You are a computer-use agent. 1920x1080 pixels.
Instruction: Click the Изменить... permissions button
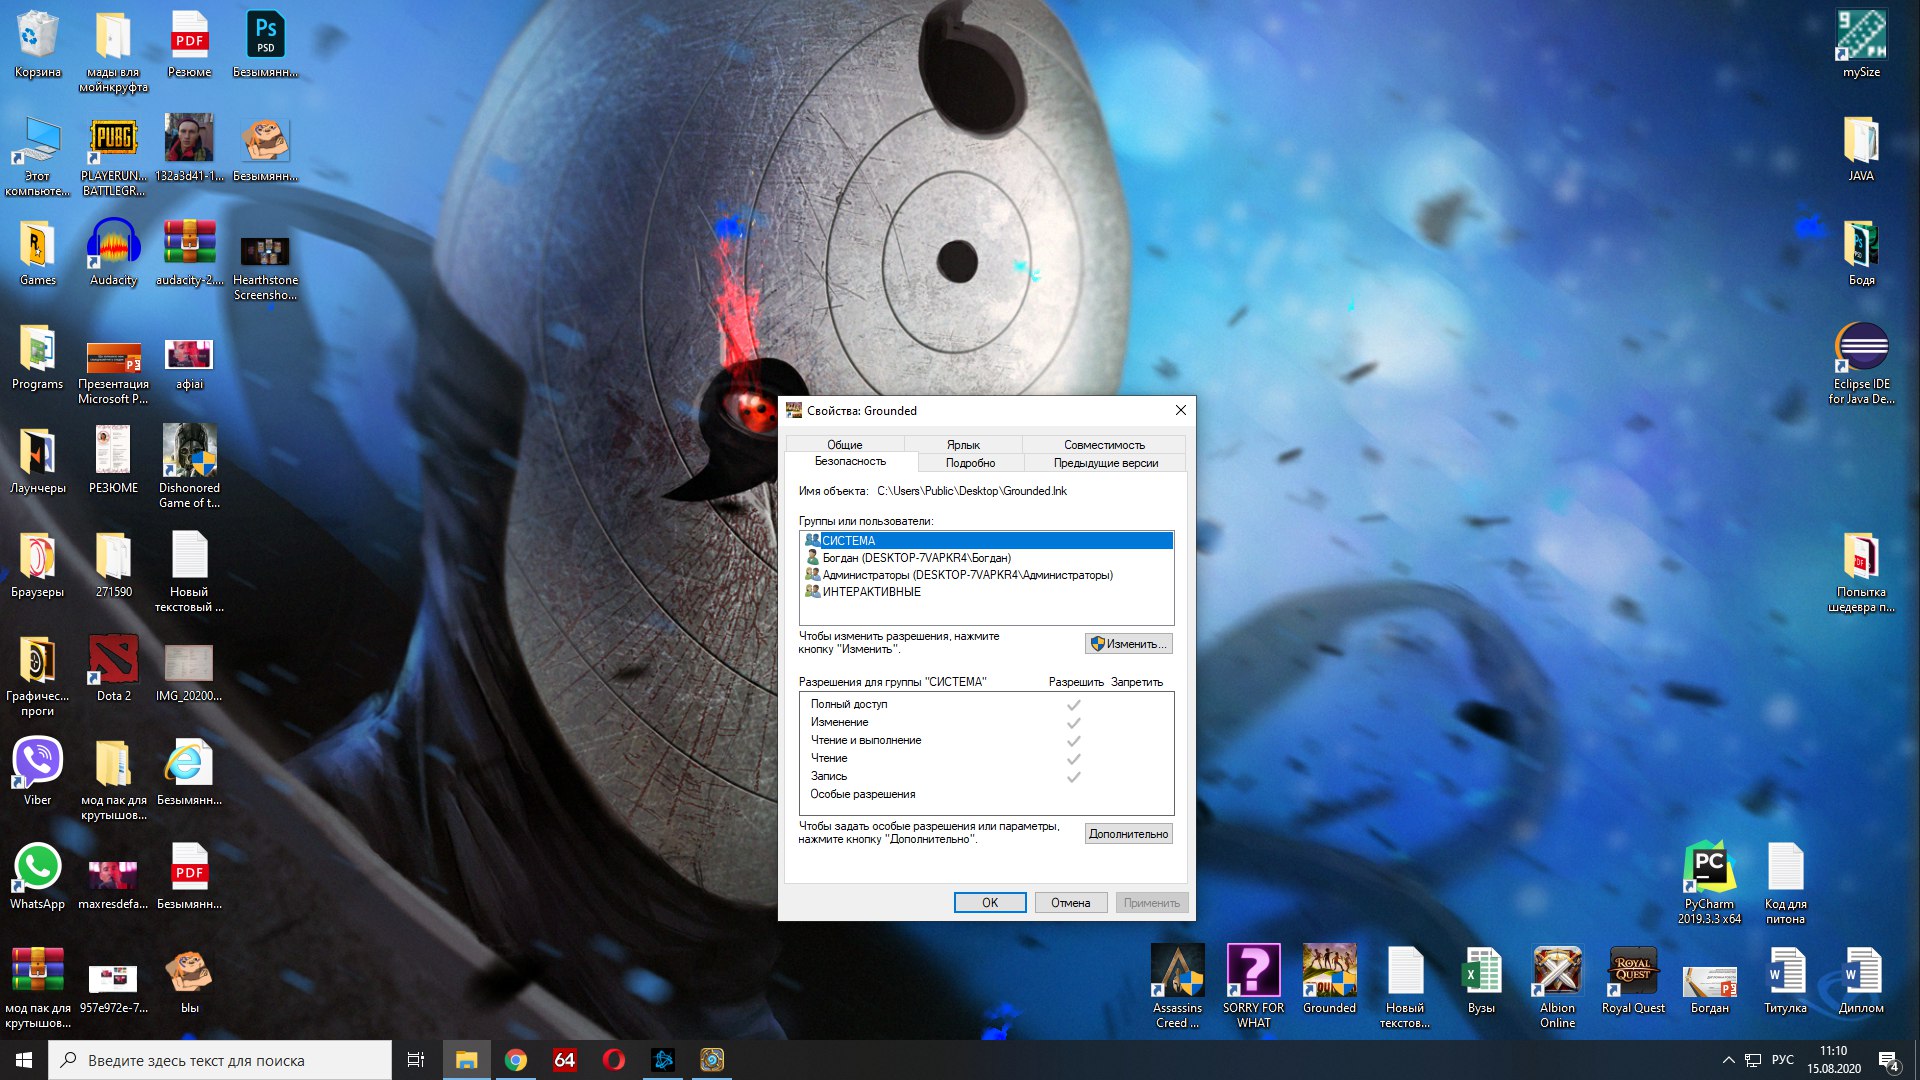point(1128,644)
